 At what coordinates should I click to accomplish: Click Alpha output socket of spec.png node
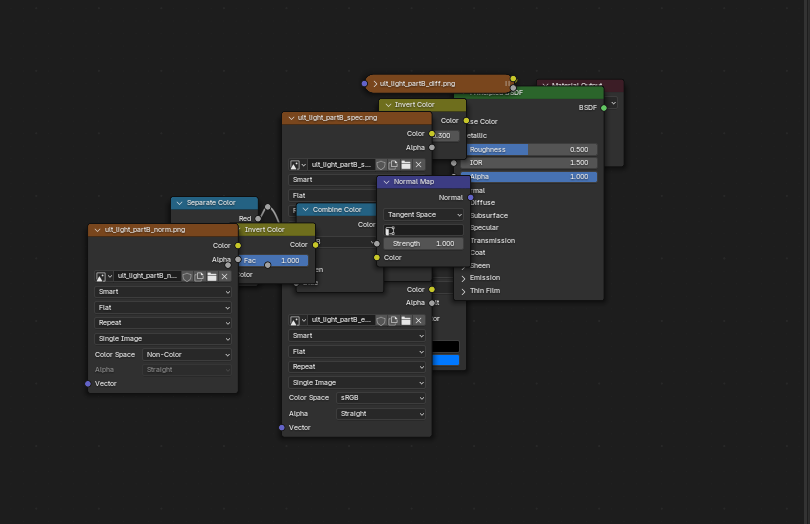point(432,148)
